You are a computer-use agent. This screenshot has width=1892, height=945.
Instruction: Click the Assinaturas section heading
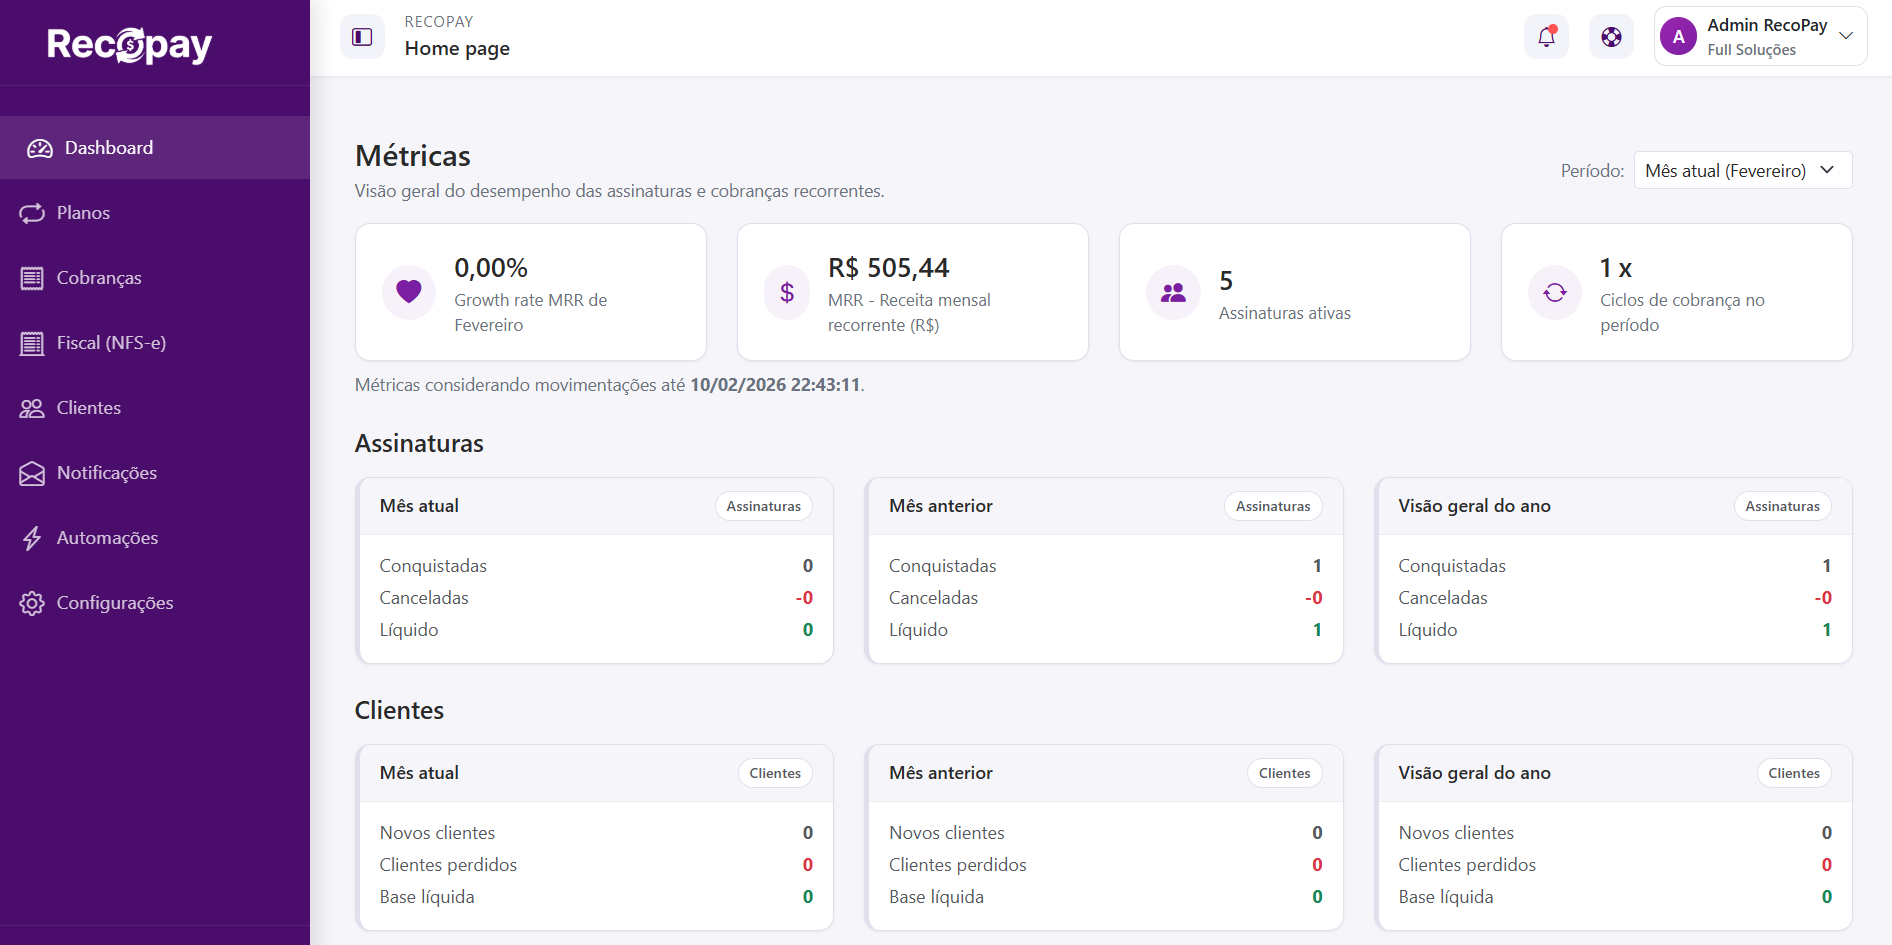419,443
